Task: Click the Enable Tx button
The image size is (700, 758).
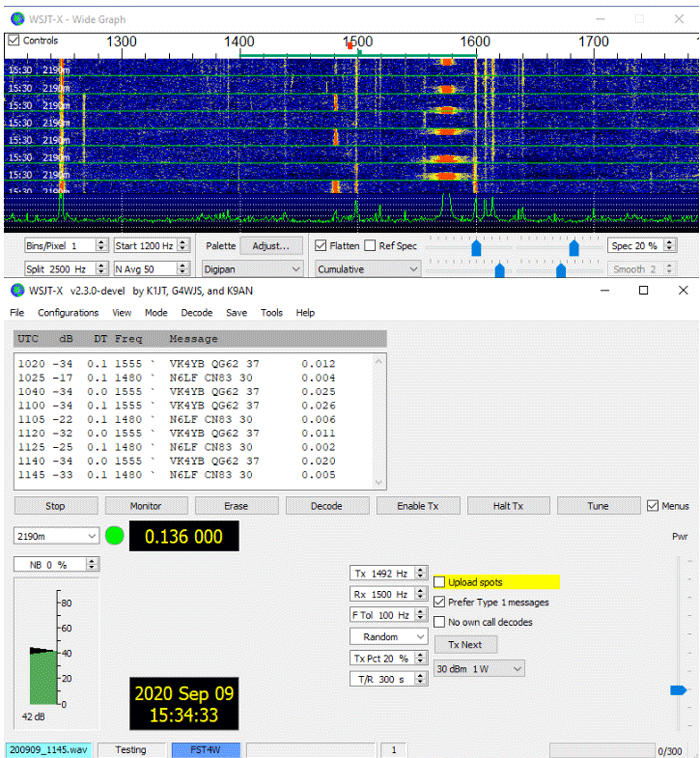Action: (x=418, y=506)
